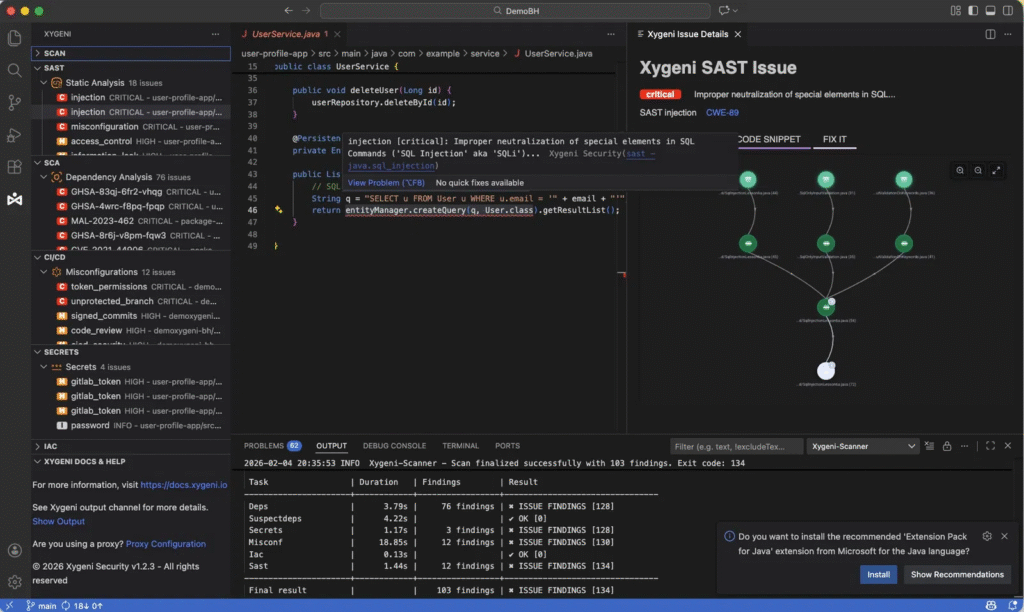Open the Xygeni-Scanner output channel dropdown

coord(863,446)
